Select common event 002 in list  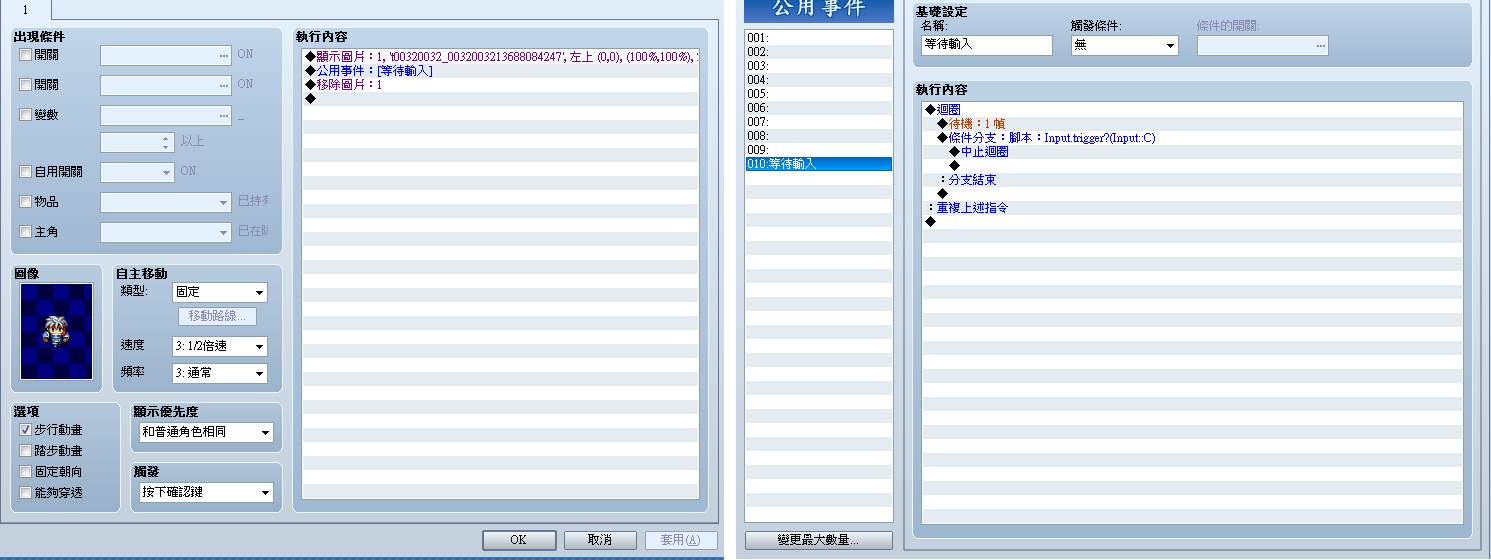[819, 52]
